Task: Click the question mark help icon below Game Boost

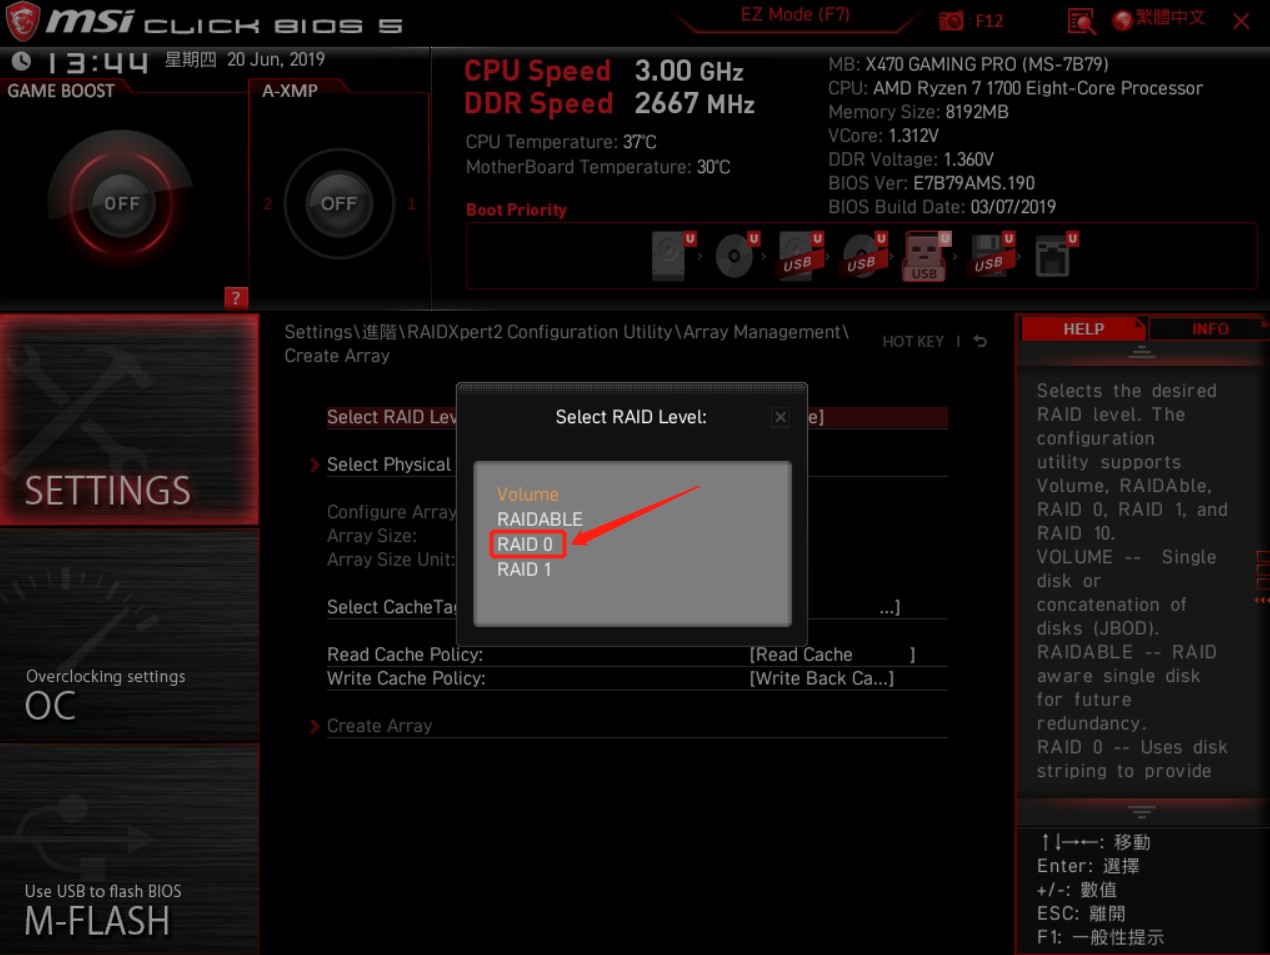Action: pos(235,298)
